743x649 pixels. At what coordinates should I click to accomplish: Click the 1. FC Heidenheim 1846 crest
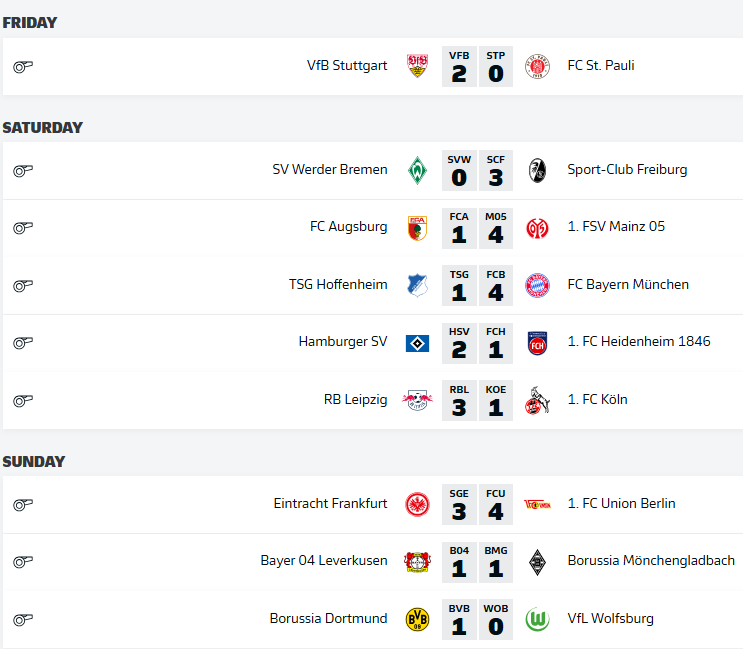(538, 343)
